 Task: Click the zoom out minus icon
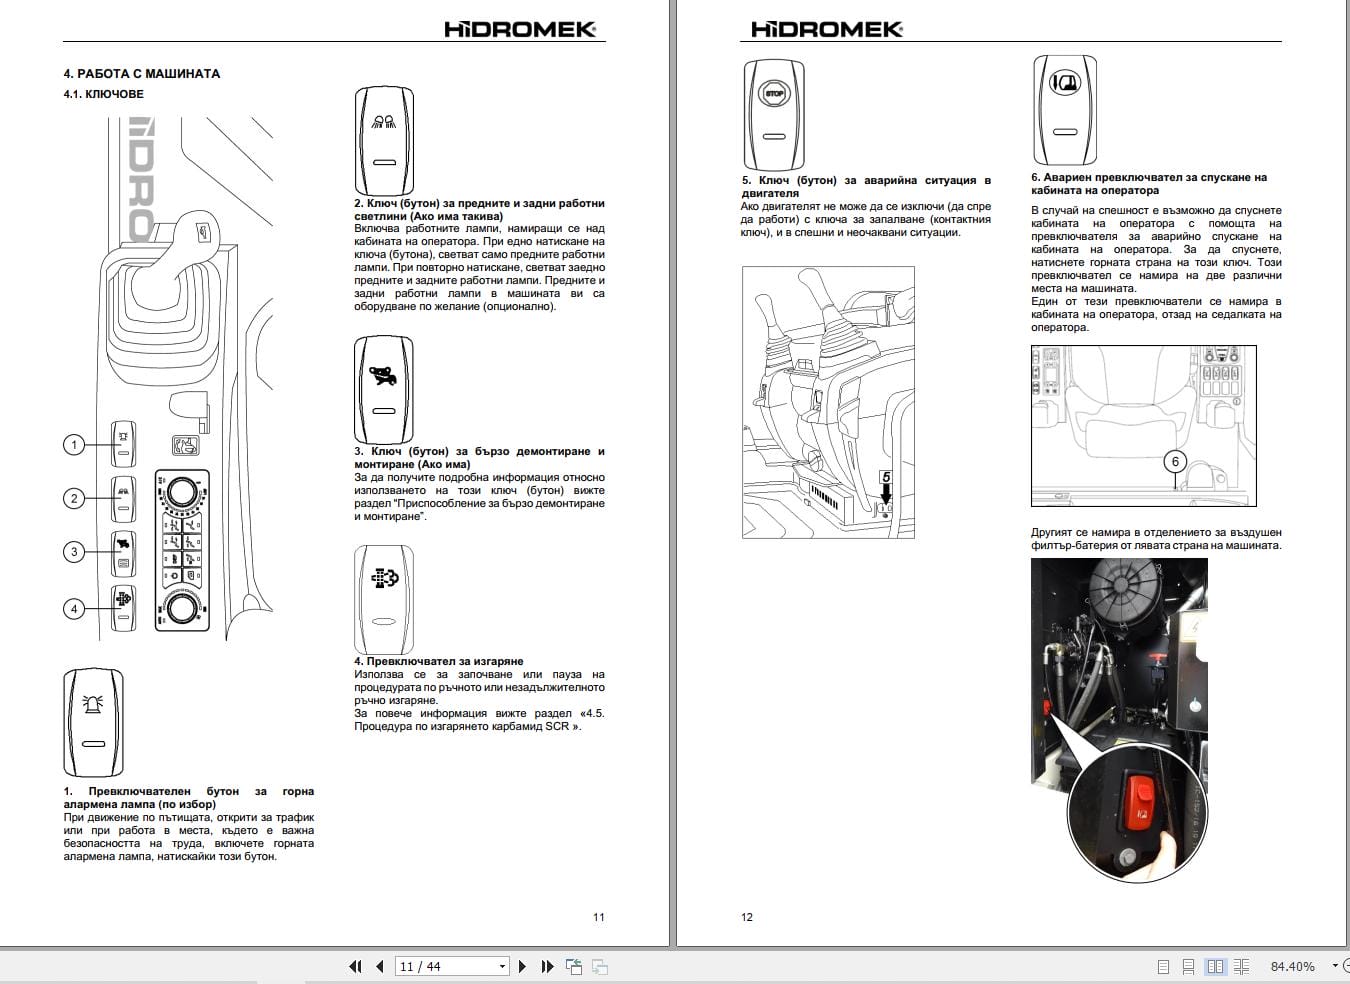[x=1347, y=966]
